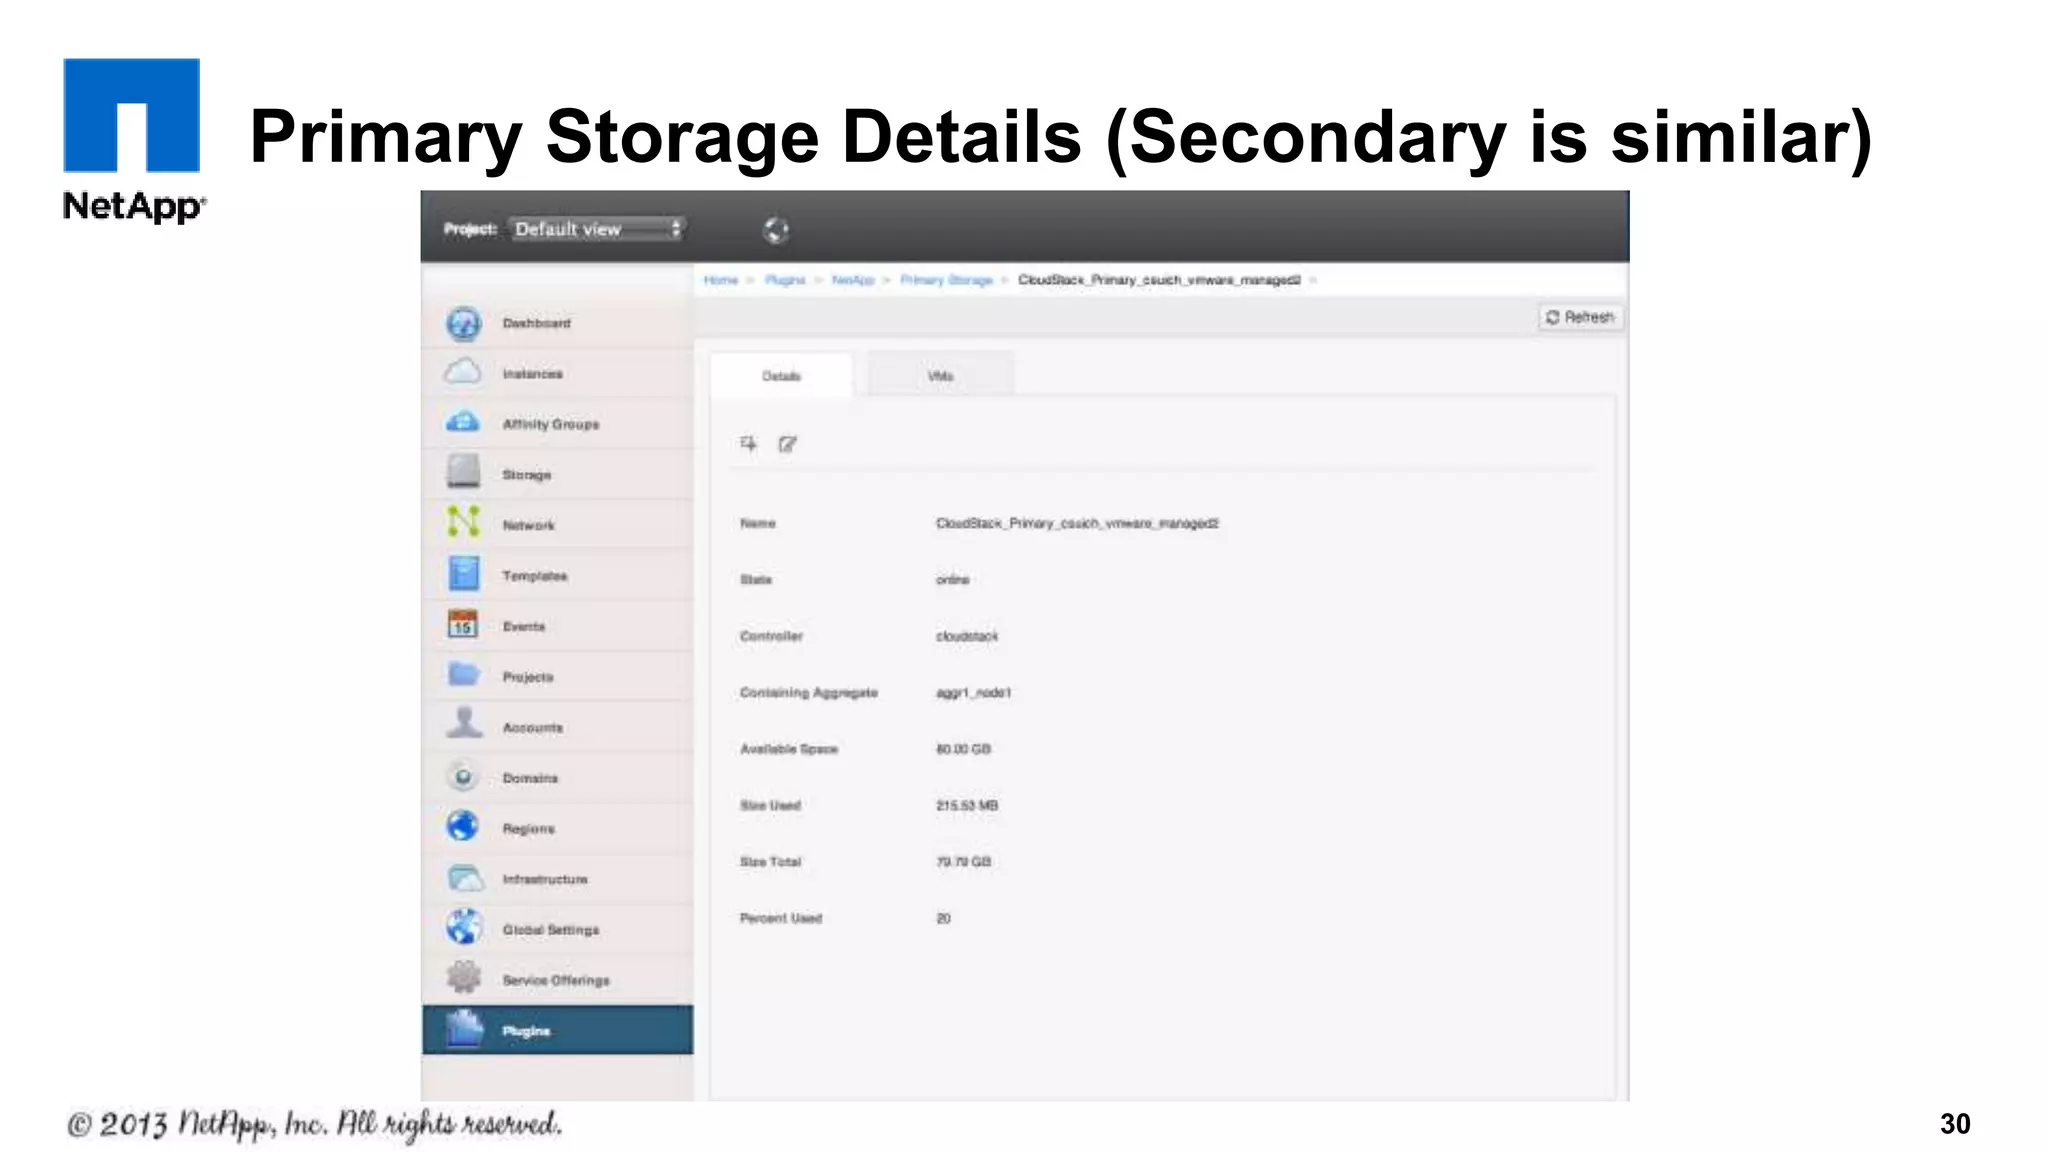This screenshot has width=2048, height=1152.
Task: Go to Home breadcrumb link
Action: point(720,280)
